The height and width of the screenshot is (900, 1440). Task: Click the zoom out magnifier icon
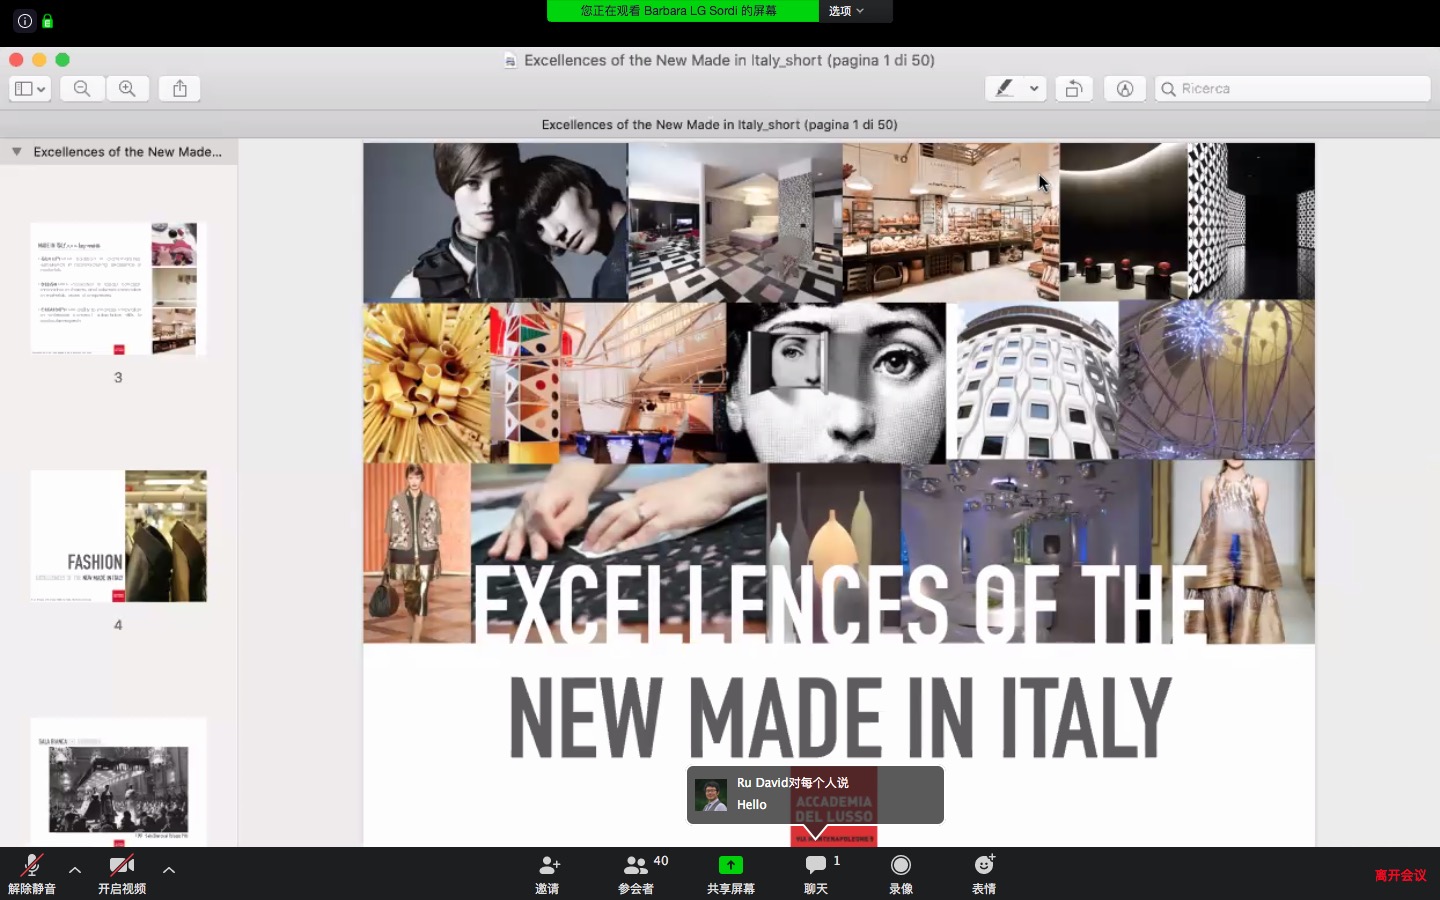pos(82,89)
